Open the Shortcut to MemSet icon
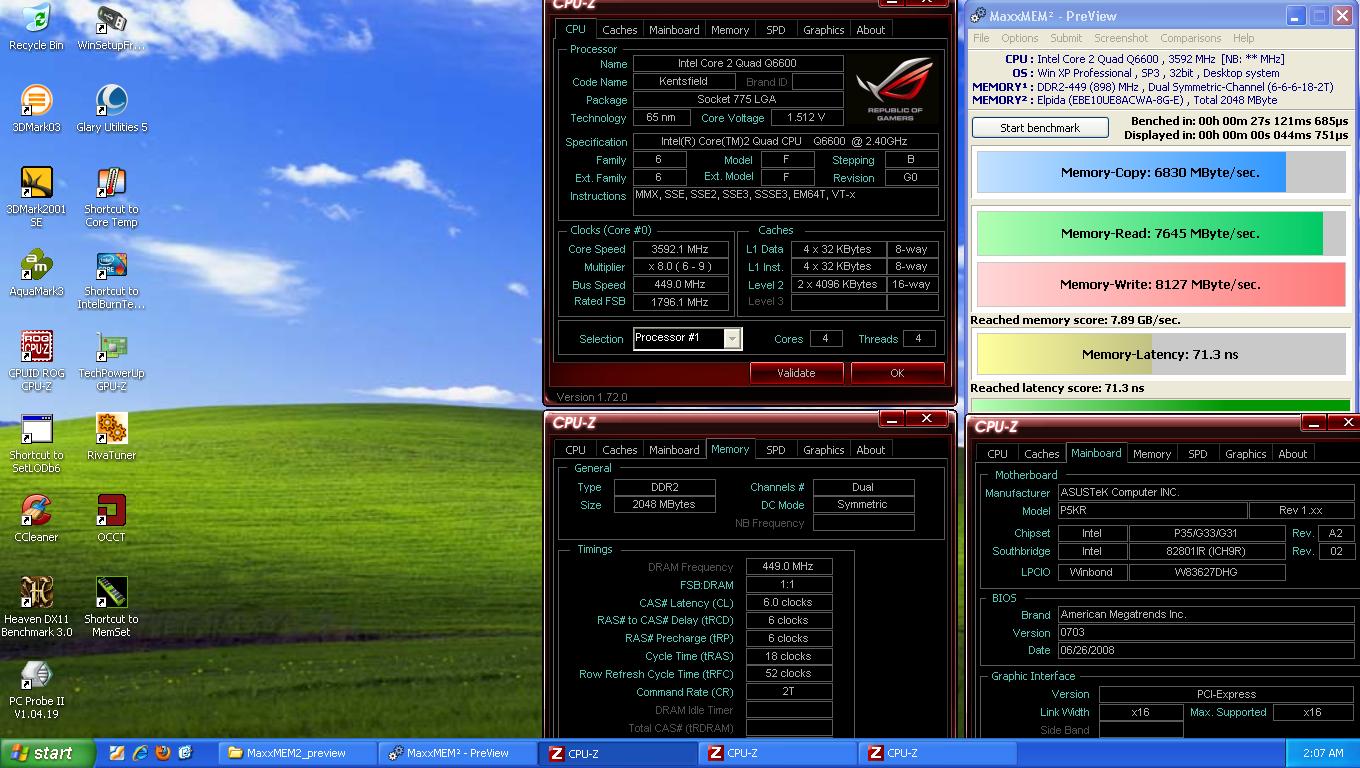Viewport: 1360px width, 768px height. pyautogui.click(x=111, y=607)
